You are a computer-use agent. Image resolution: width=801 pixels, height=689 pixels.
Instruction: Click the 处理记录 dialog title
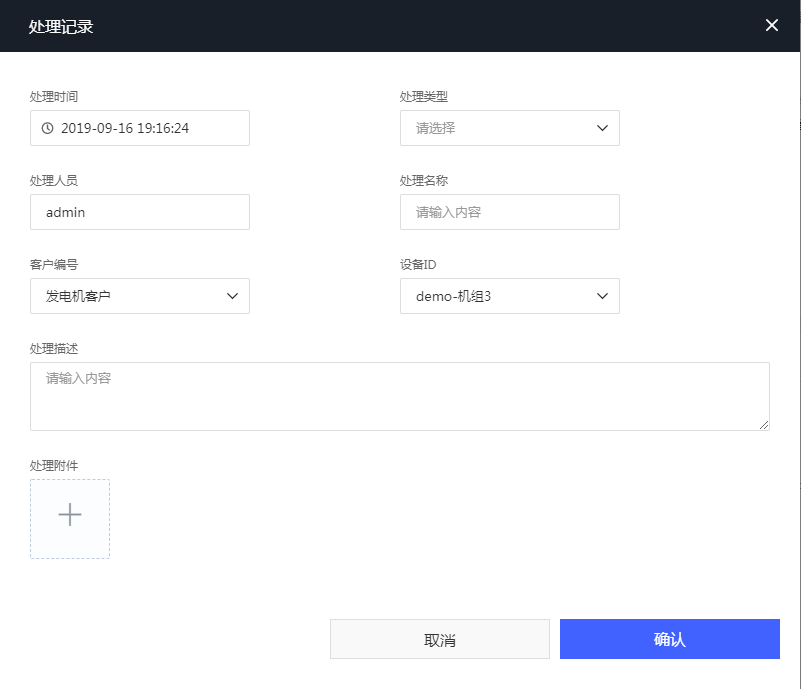point(60,26)
